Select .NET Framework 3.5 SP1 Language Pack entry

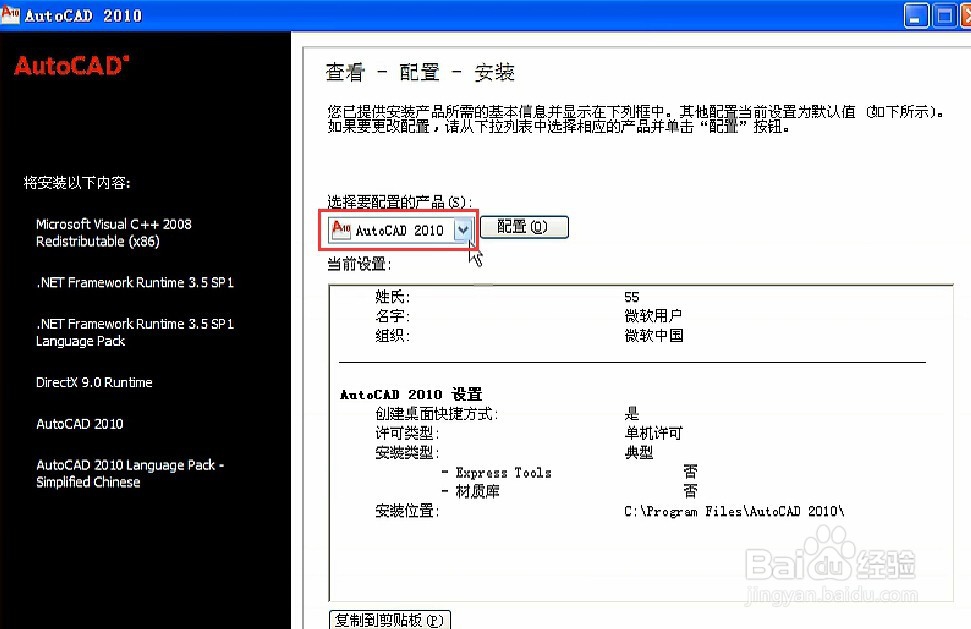(x=135, y=332)
